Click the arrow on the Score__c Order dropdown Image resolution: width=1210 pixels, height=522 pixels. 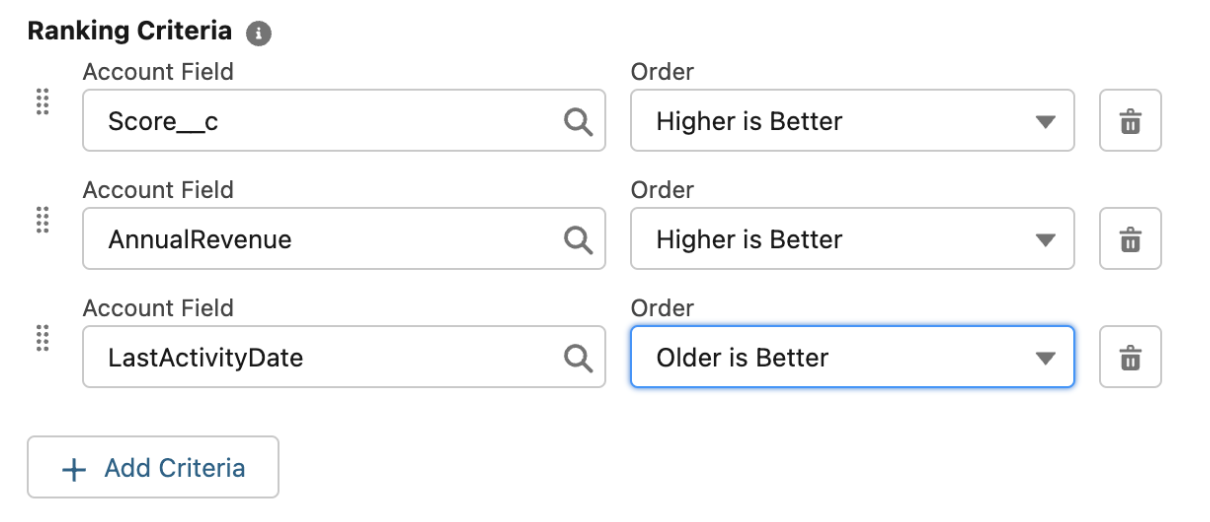(x=1045, y=122)
